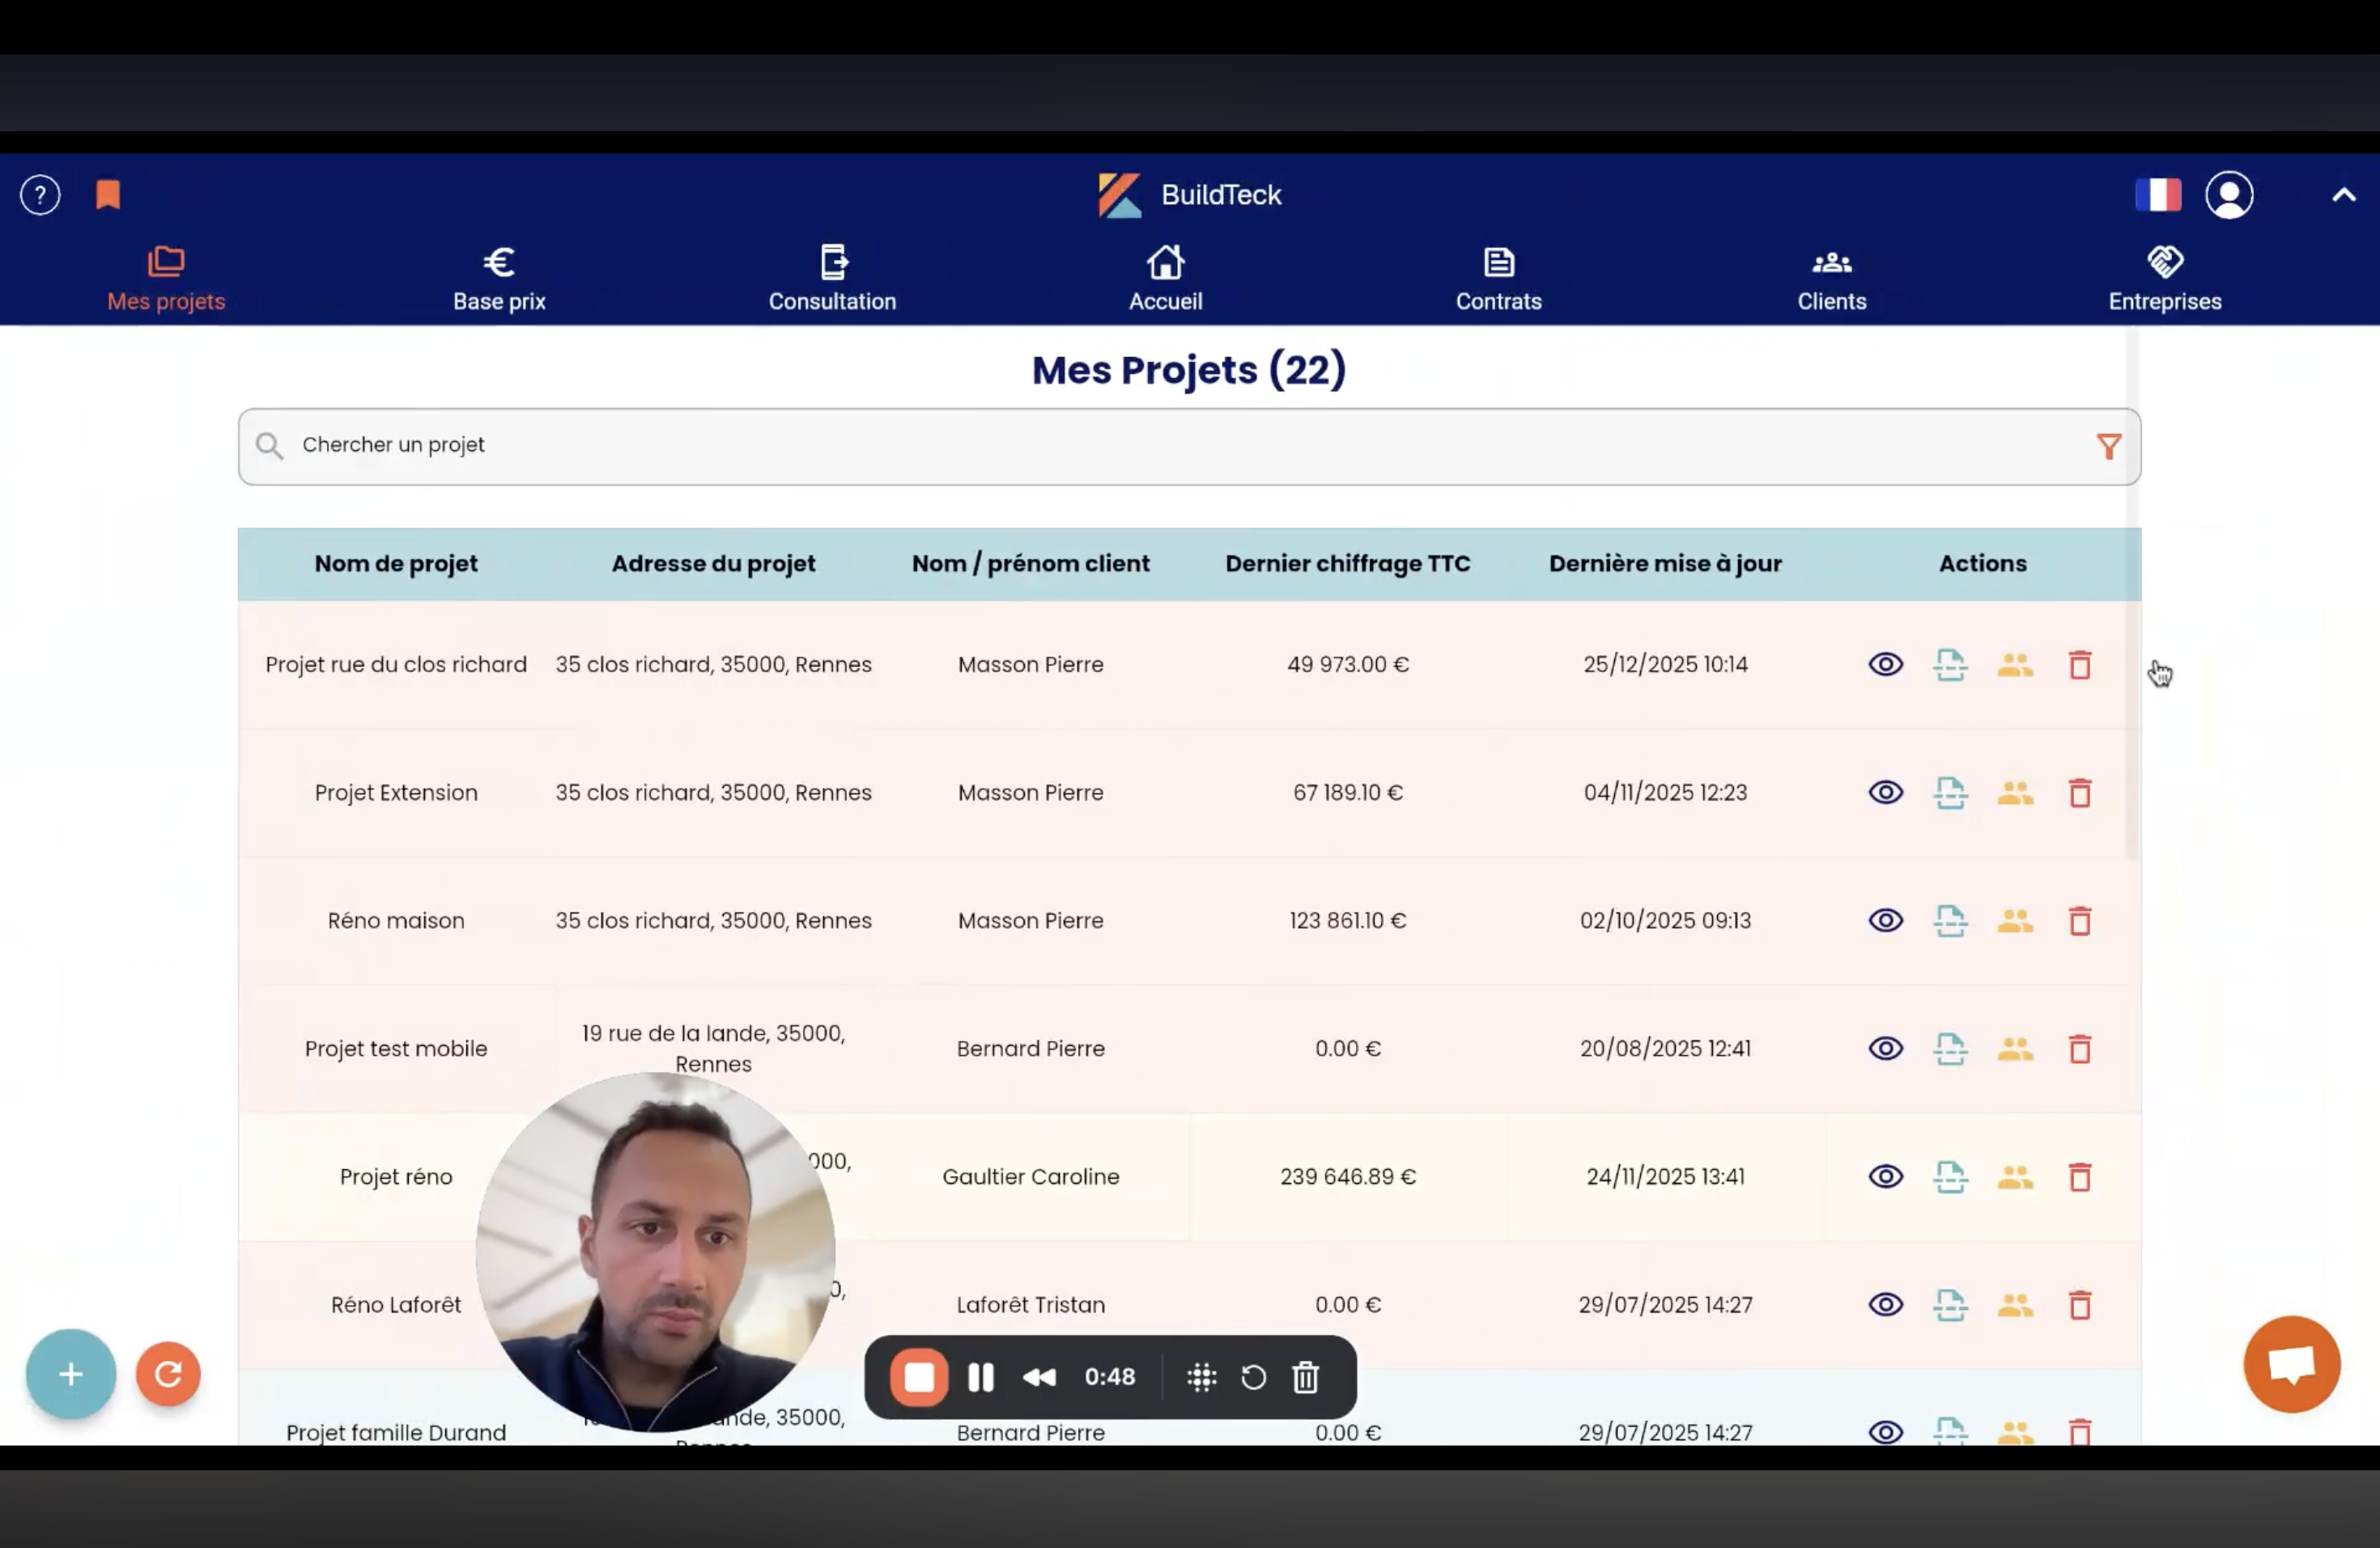Collapse the header with the top-right chevron
Screen dimensions: 2380x1548
2343,195
